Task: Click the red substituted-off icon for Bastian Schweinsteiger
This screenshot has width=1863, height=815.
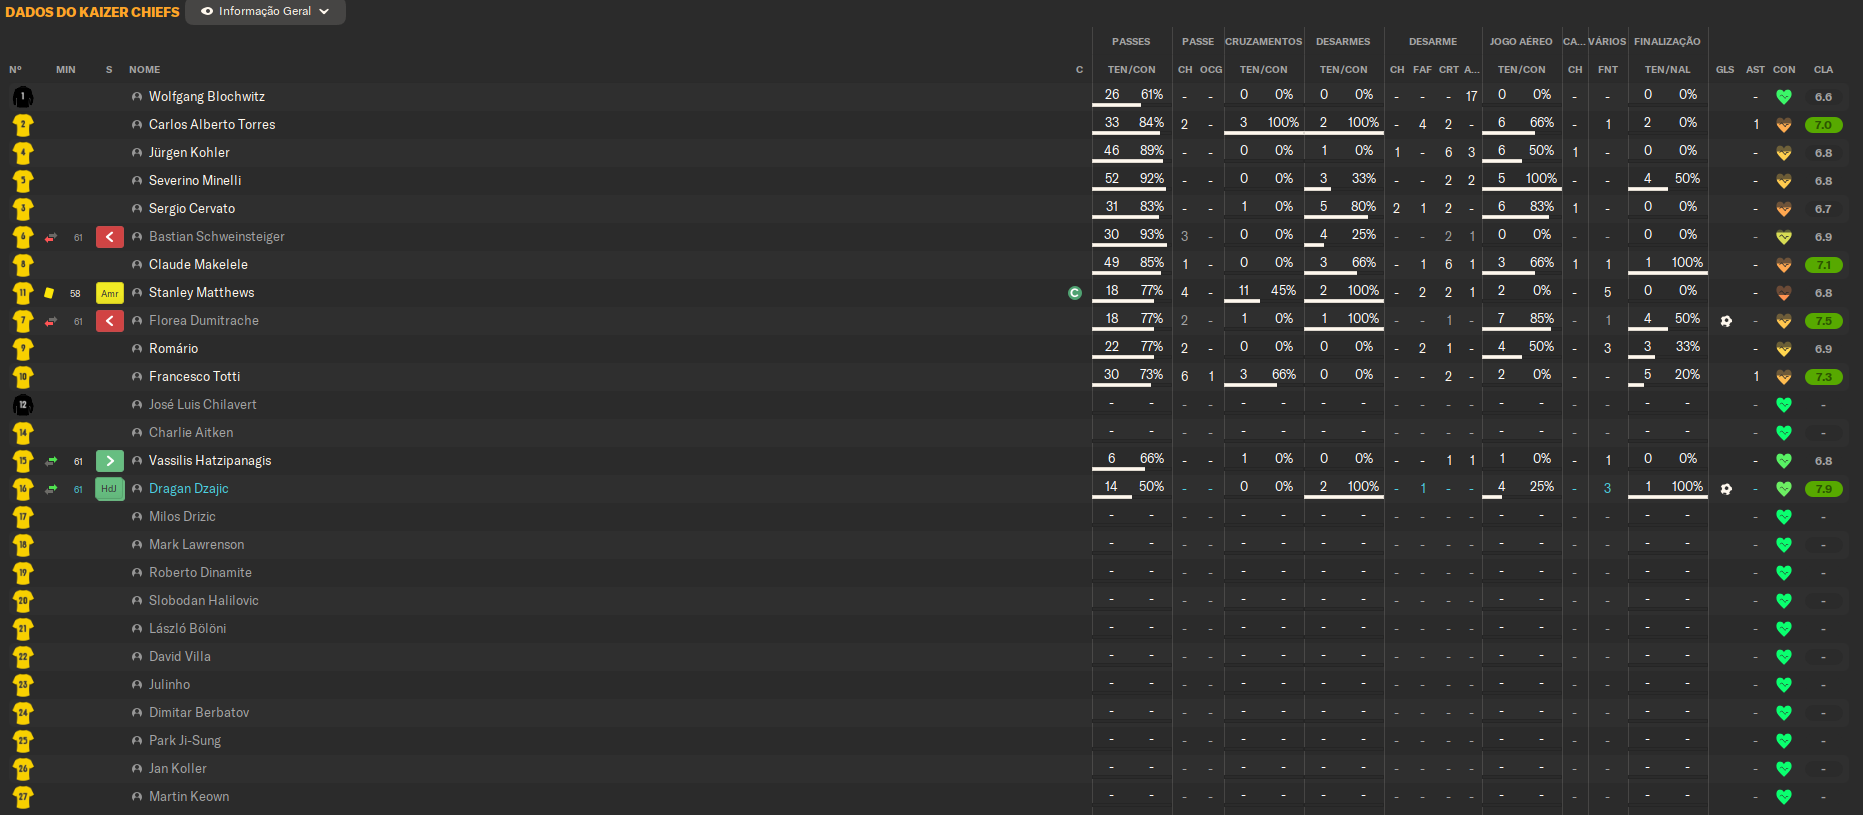Action: click(x=110, y=237)
